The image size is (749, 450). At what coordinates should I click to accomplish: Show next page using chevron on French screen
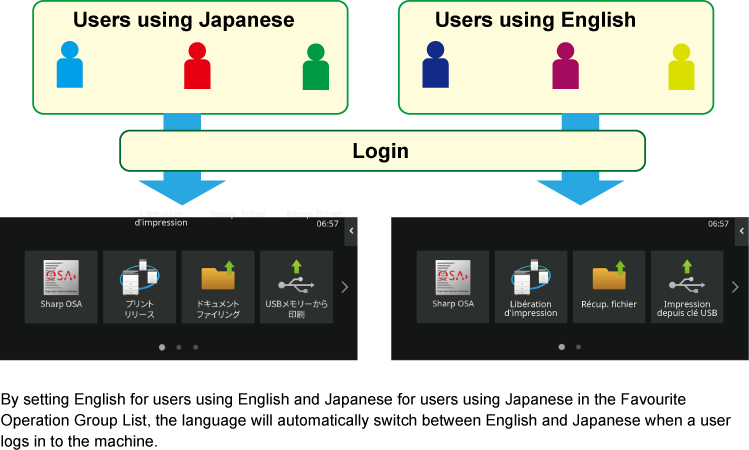point(735,287)
